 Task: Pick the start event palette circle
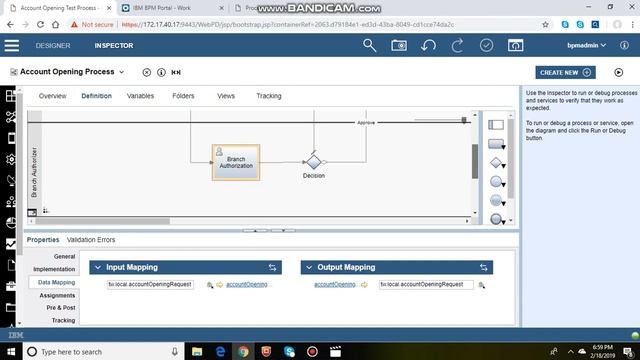(496, 182)
